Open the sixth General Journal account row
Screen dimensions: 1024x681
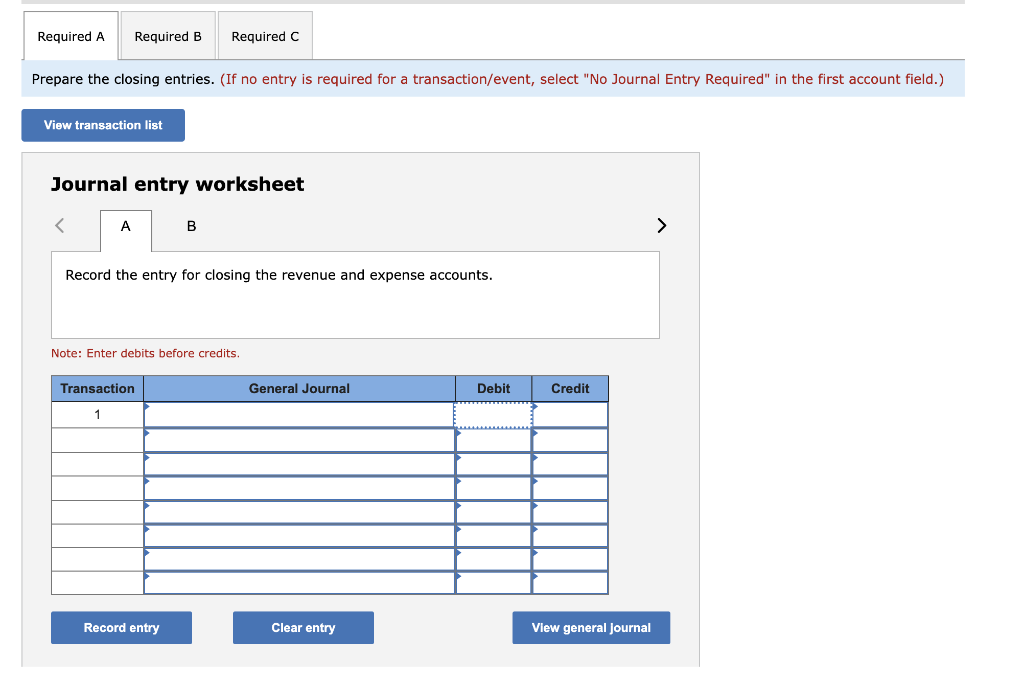pyautogui.click(x=299, y=536)
